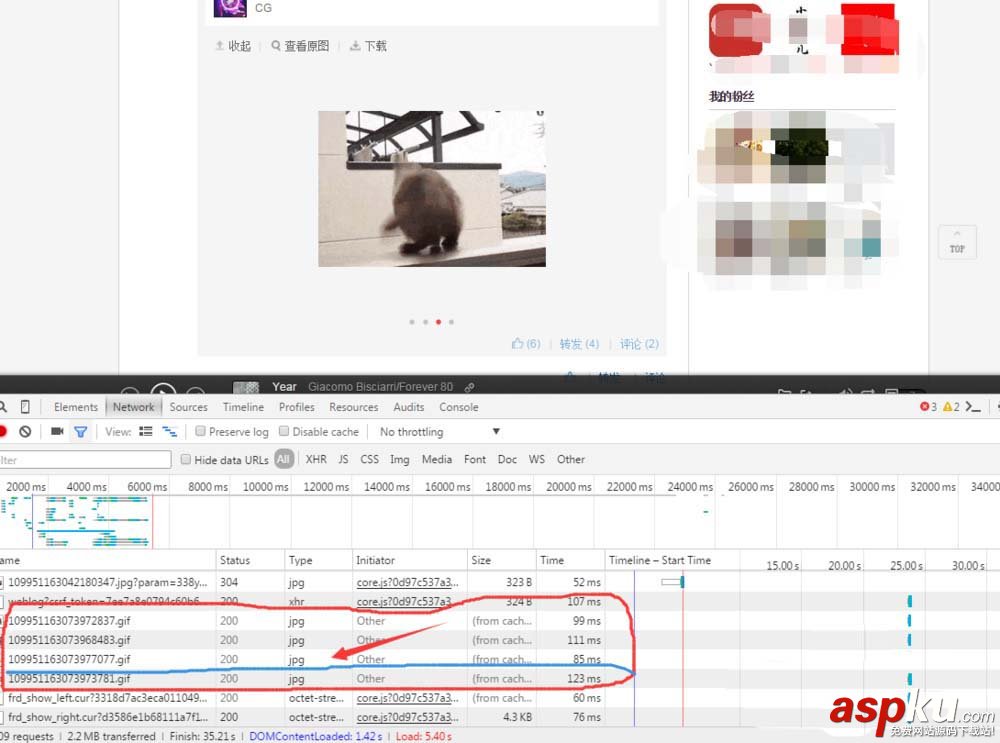Open device toolbar mode icon
This screenshot has height=743, width=1000.
[25, 406]
